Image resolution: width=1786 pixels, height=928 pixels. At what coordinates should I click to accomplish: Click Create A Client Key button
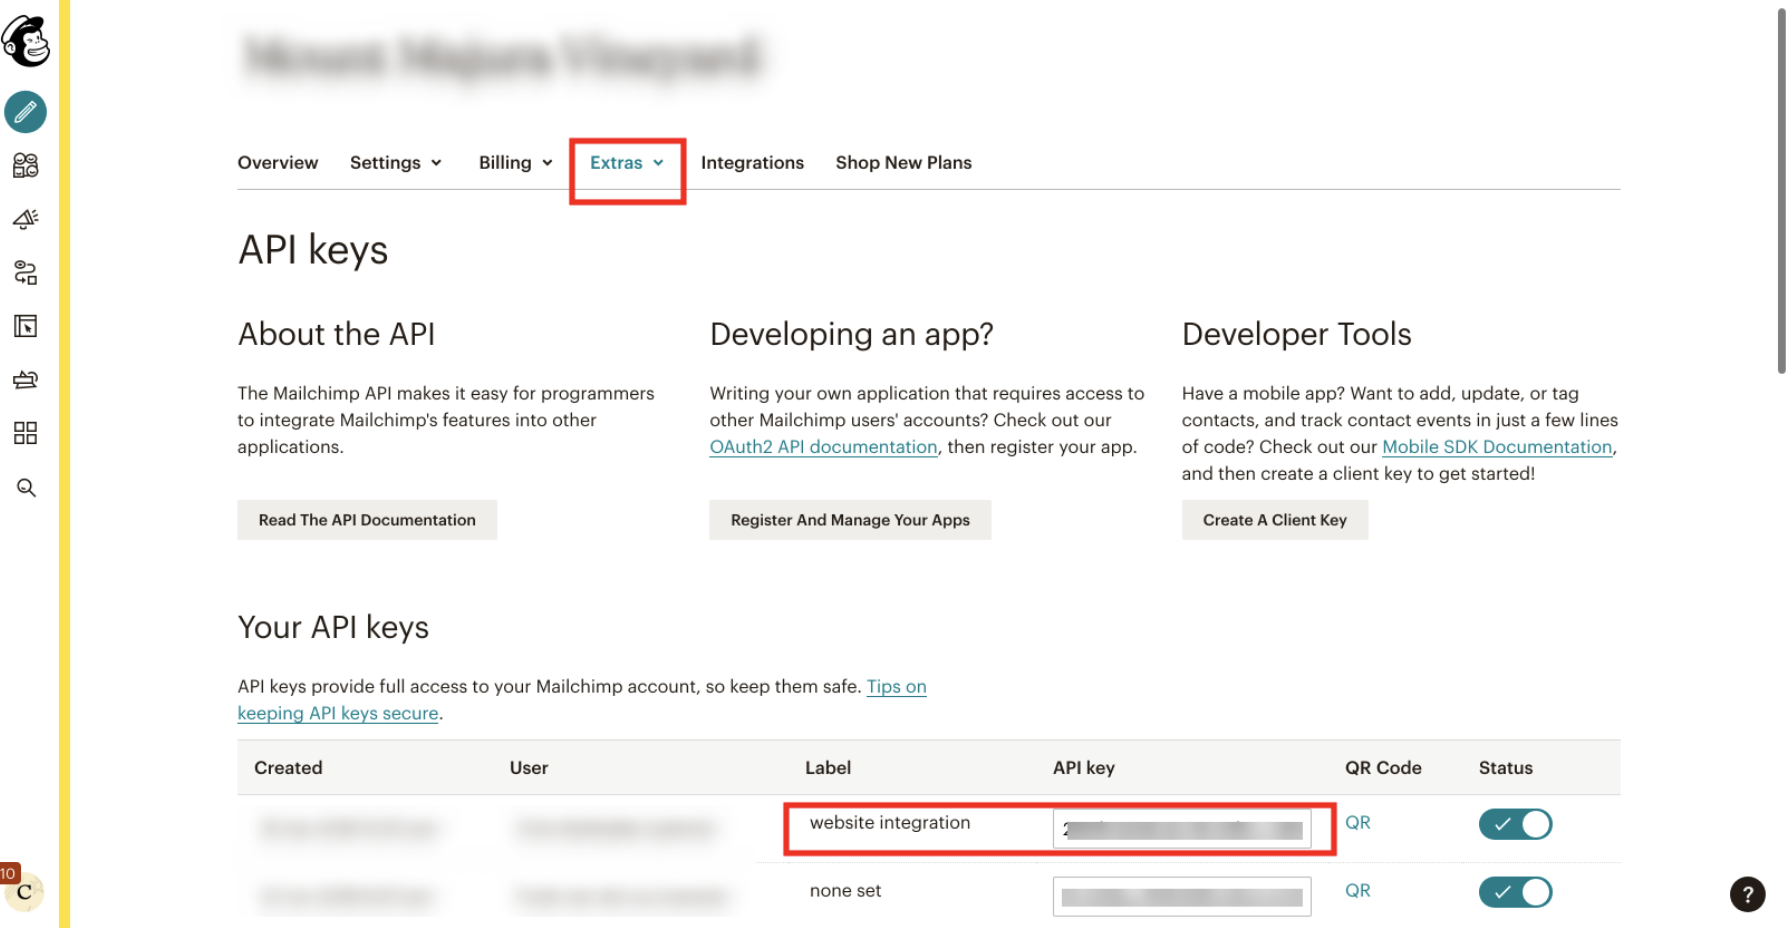(x=1275, y=520)
